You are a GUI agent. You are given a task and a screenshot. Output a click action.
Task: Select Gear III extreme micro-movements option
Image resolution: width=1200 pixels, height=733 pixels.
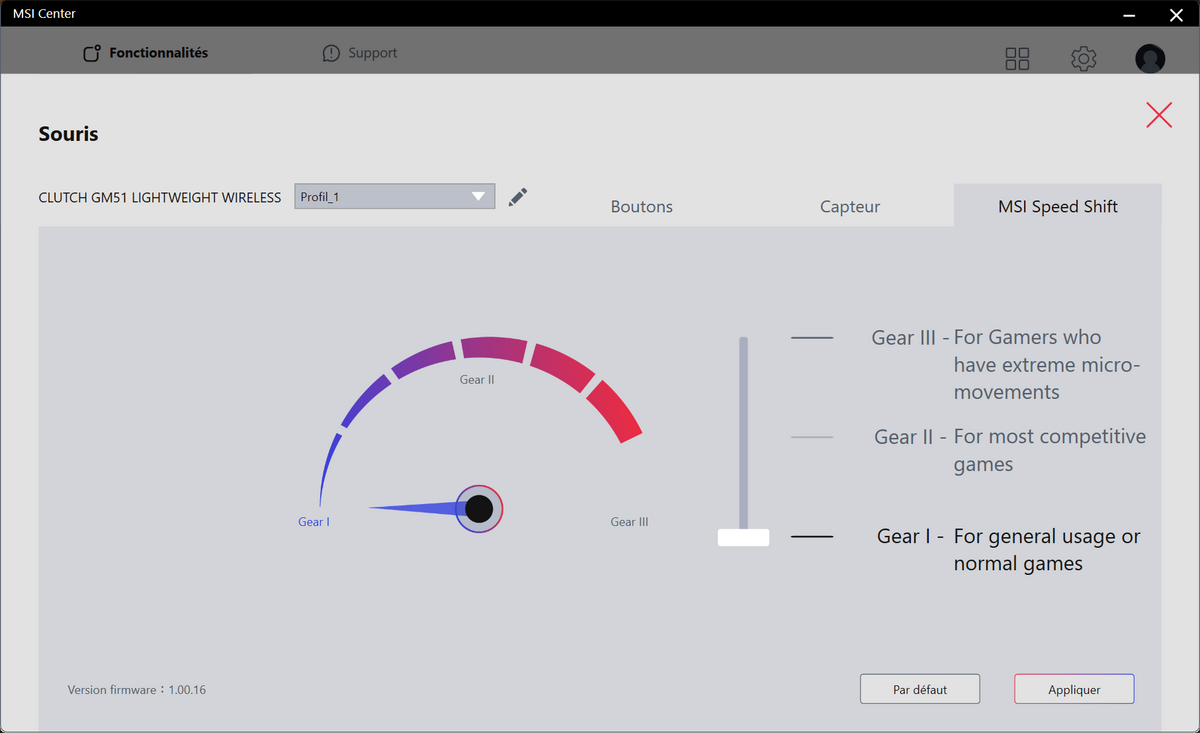[1006, 365]
